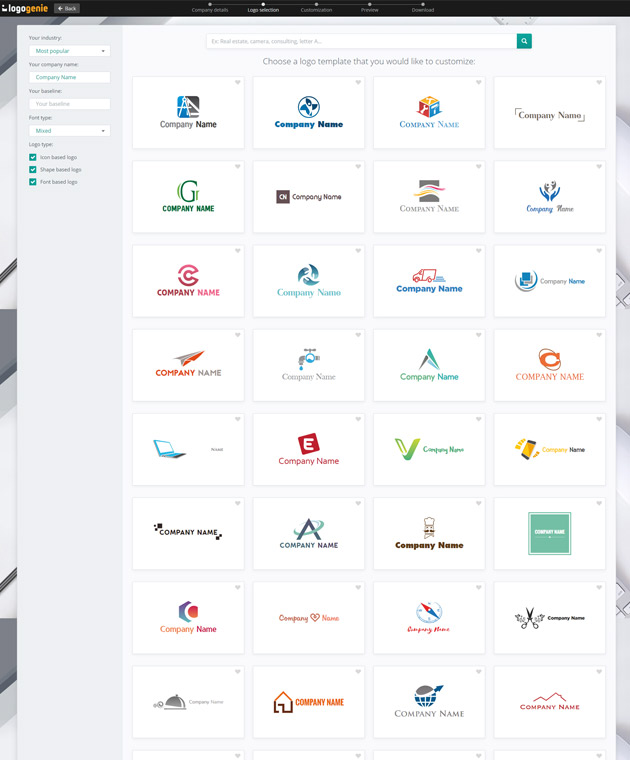The height and width of the screenshot is (760, 630).
Task: Focus the logo search input field
Action: pyautogui.click(x=362, y=41)
